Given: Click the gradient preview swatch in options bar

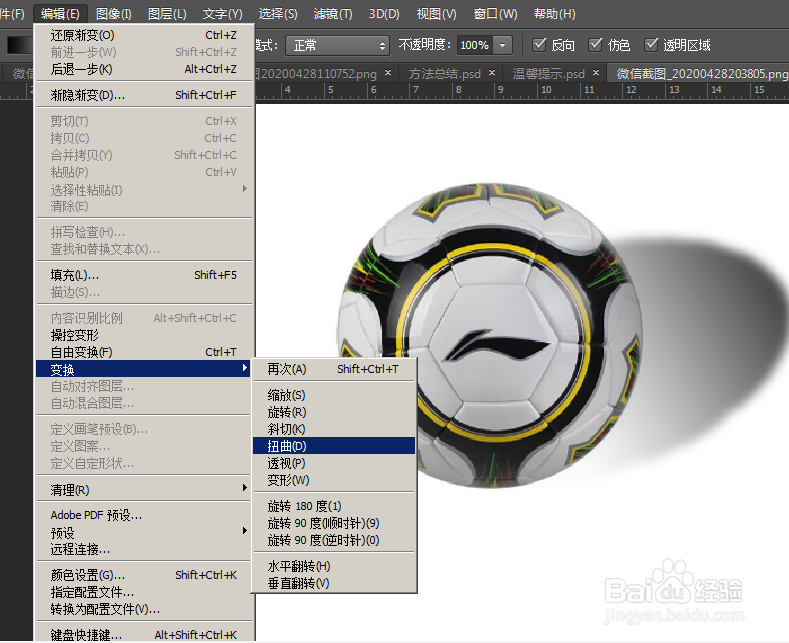Looking at the screenshot, I should 20,45.
